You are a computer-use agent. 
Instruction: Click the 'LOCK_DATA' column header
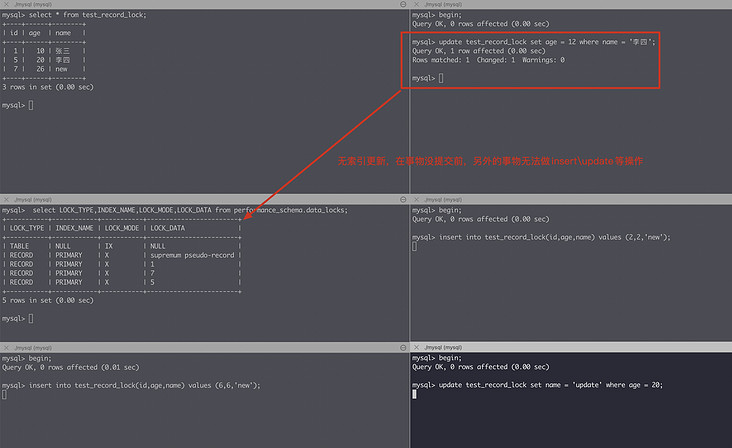tap(168, 228)
